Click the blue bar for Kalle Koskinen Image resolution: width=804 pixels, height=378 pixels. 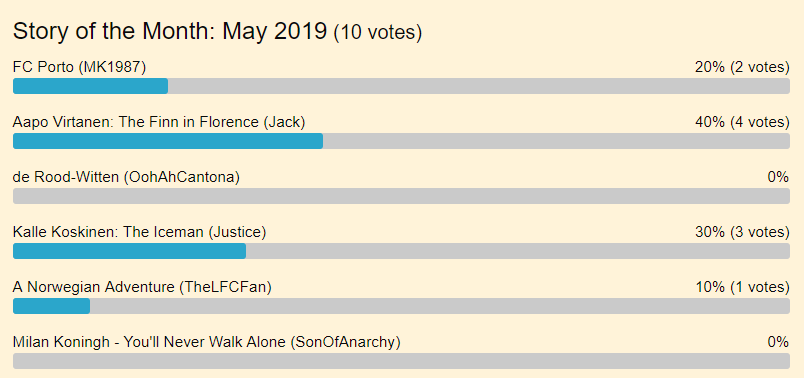129,251
